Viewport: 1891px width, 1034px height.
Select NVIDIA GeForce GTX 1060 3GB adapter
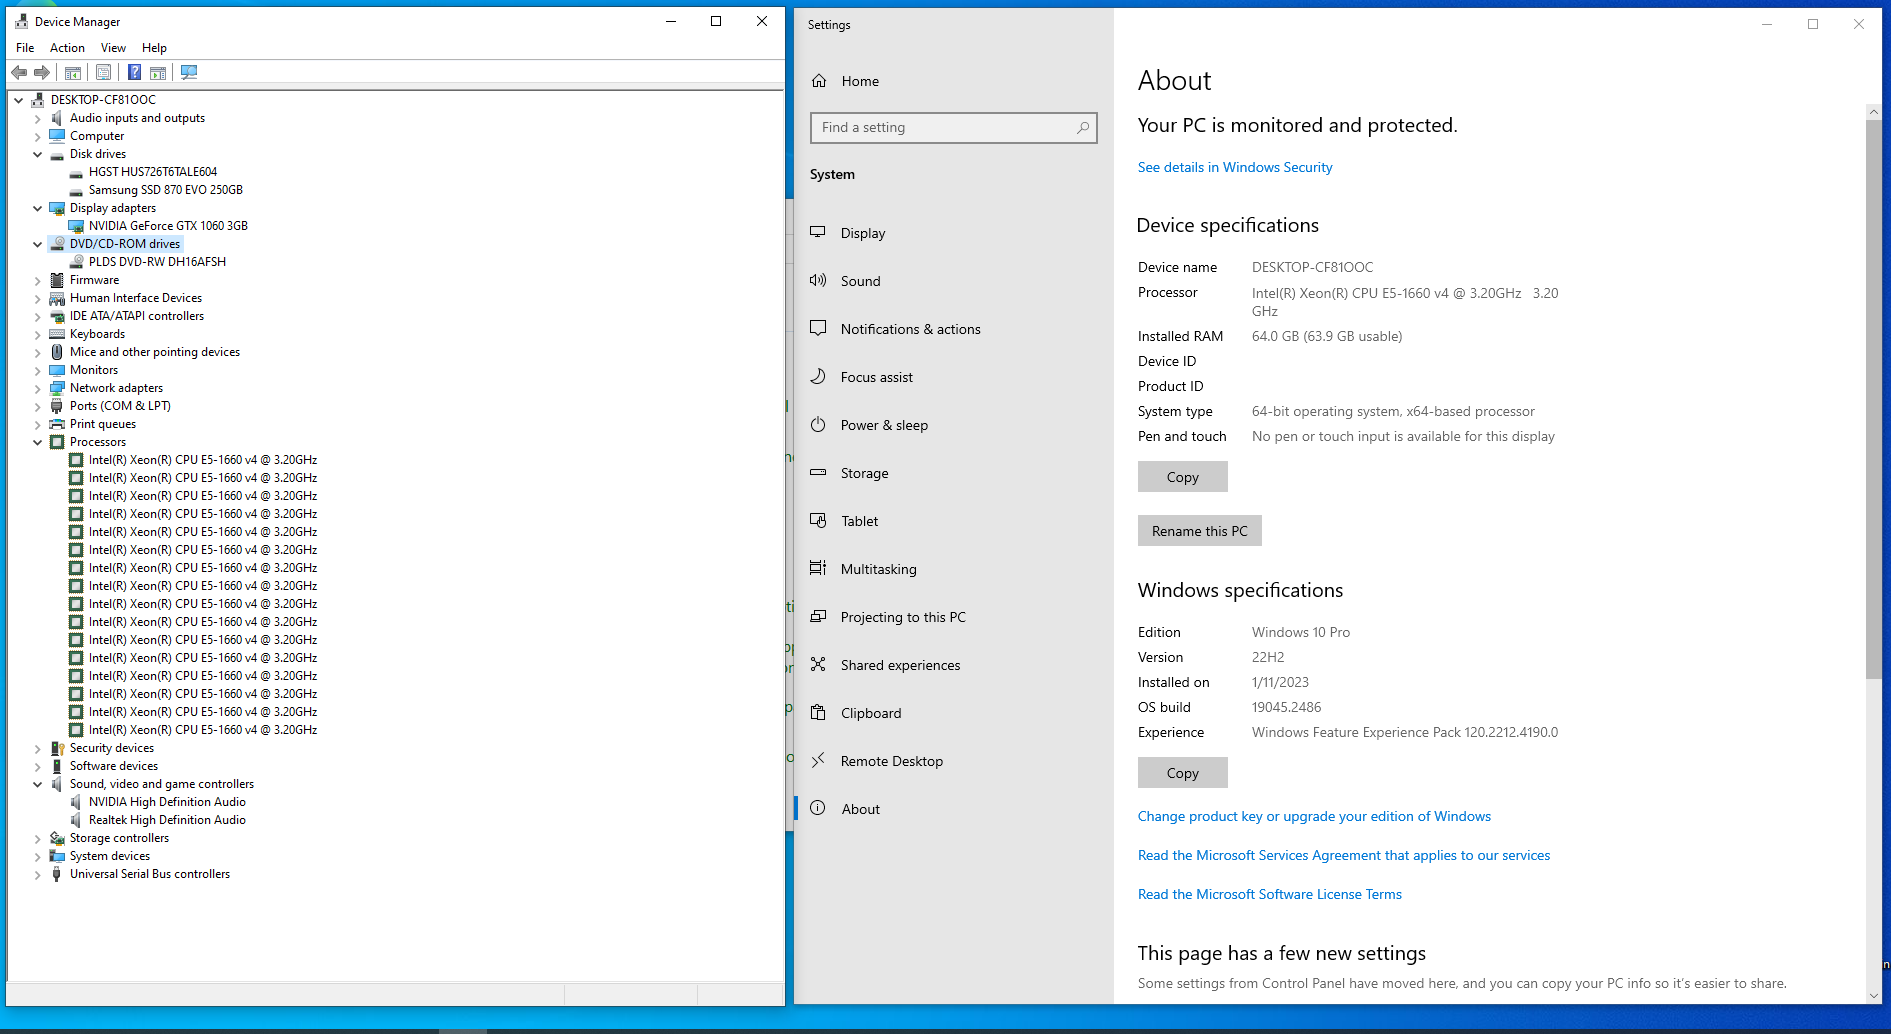click(x=168, y=226)
